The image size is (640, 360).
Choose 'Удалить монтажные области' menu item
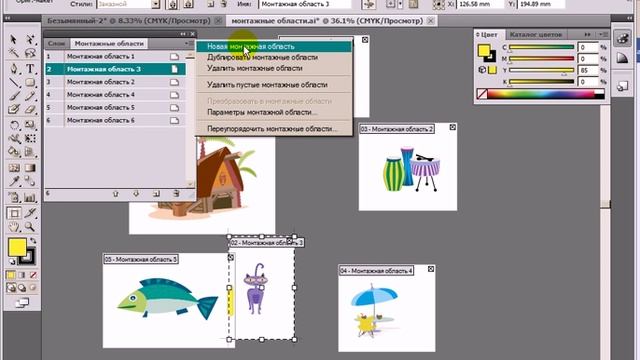coord(273,68)
